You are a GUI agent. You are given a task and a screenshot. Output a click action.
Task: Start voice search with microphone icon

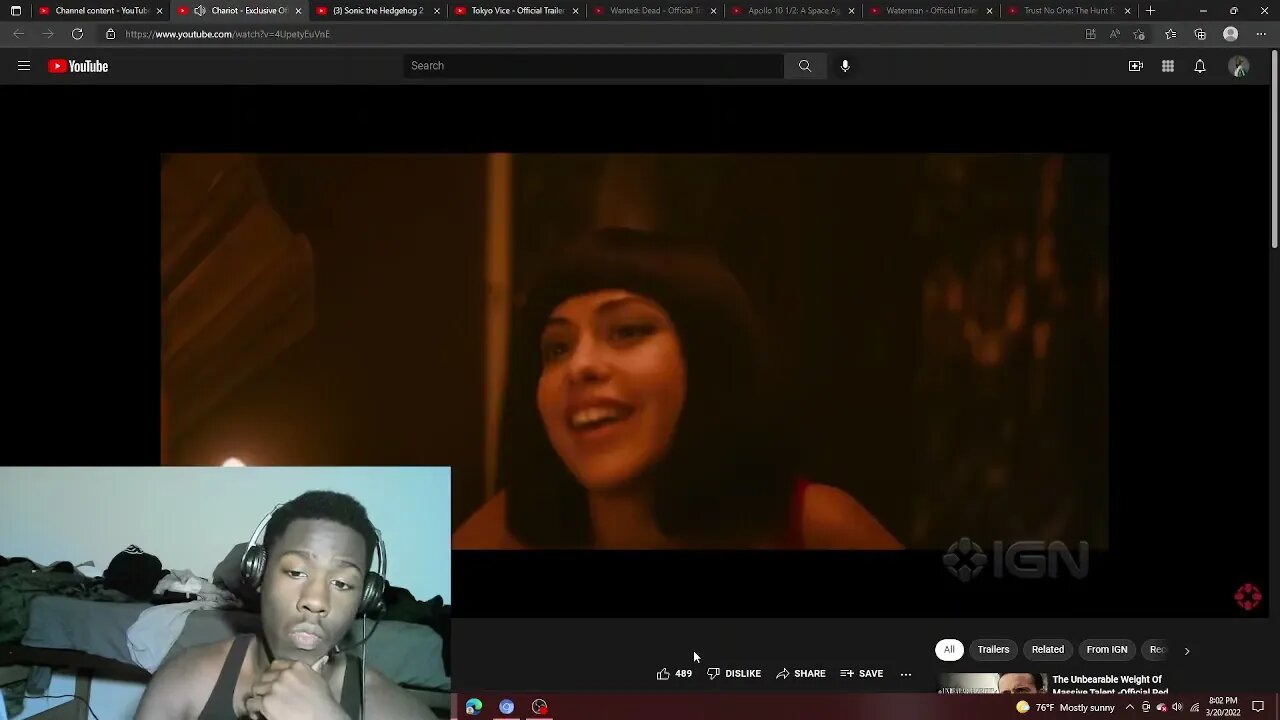point(845,66)
